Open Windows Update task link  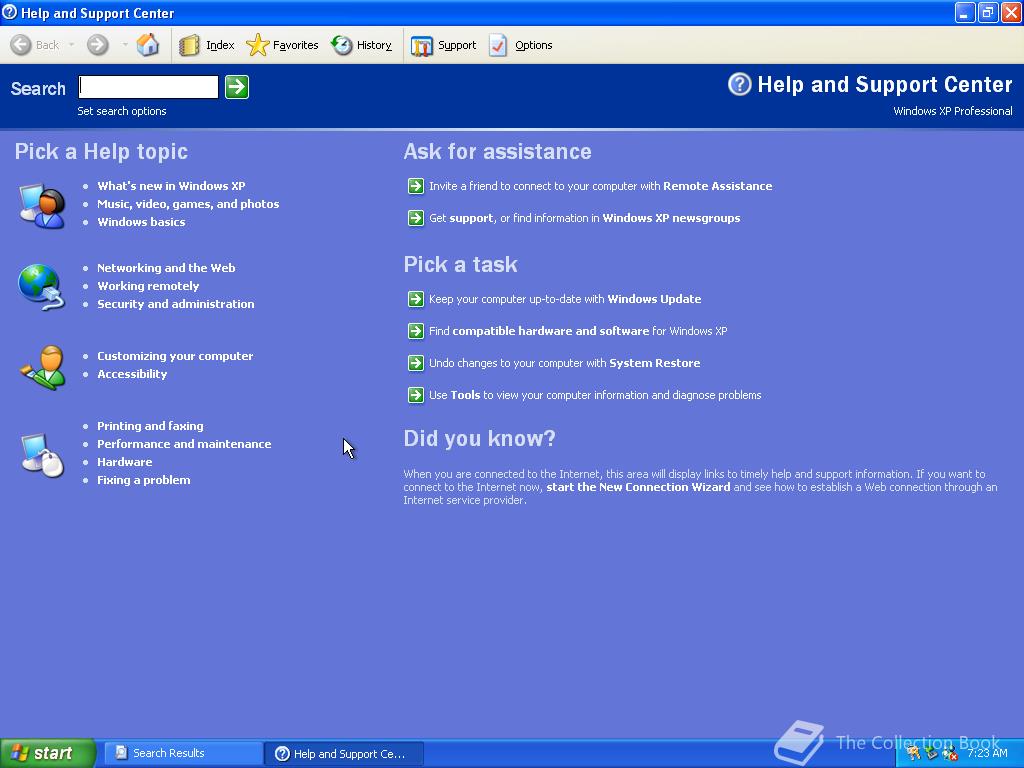click(565, 299)
